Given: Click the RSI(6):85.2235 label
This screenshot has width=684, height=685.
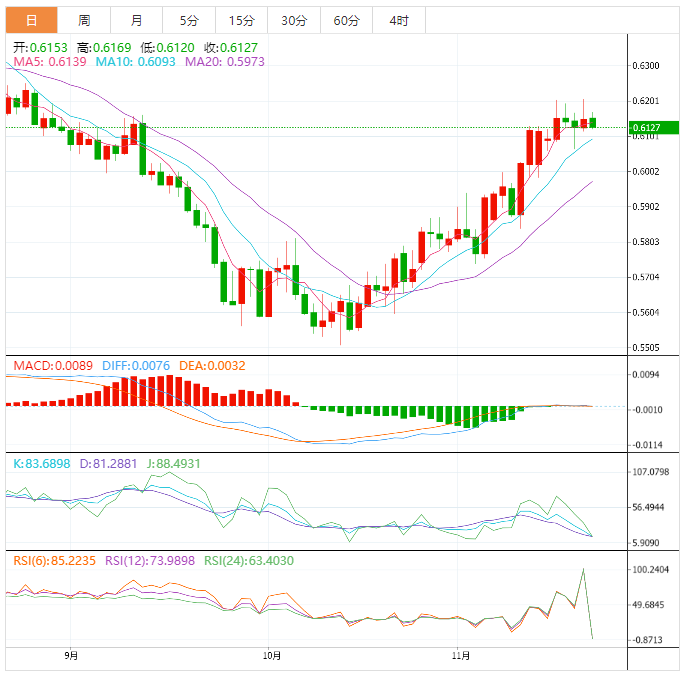Looking at the screenshot, I should tap(54, 560).
